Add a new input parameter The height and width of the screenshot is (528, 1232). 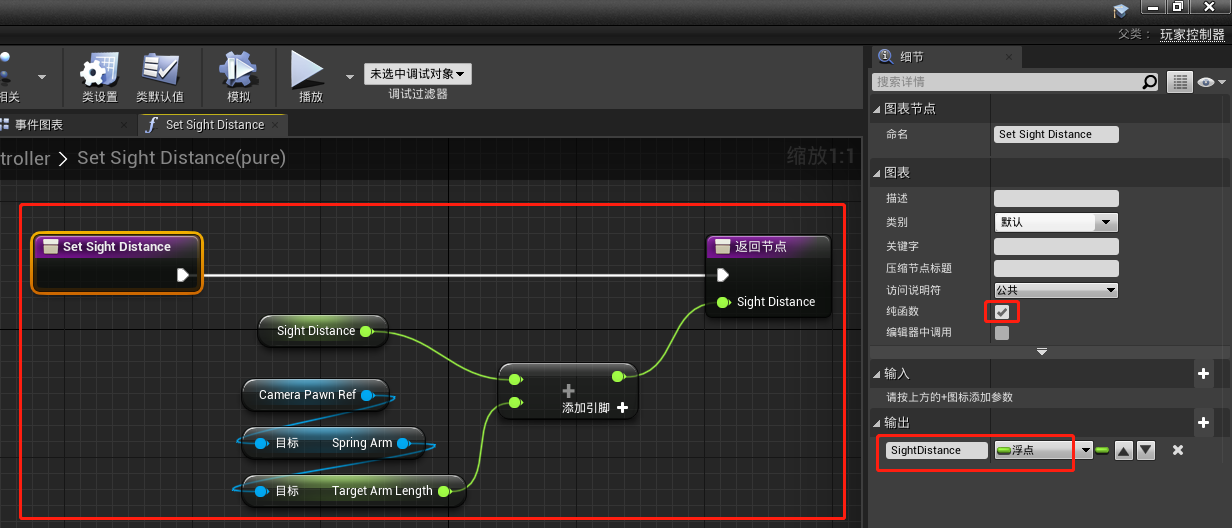click(1203, 373)
